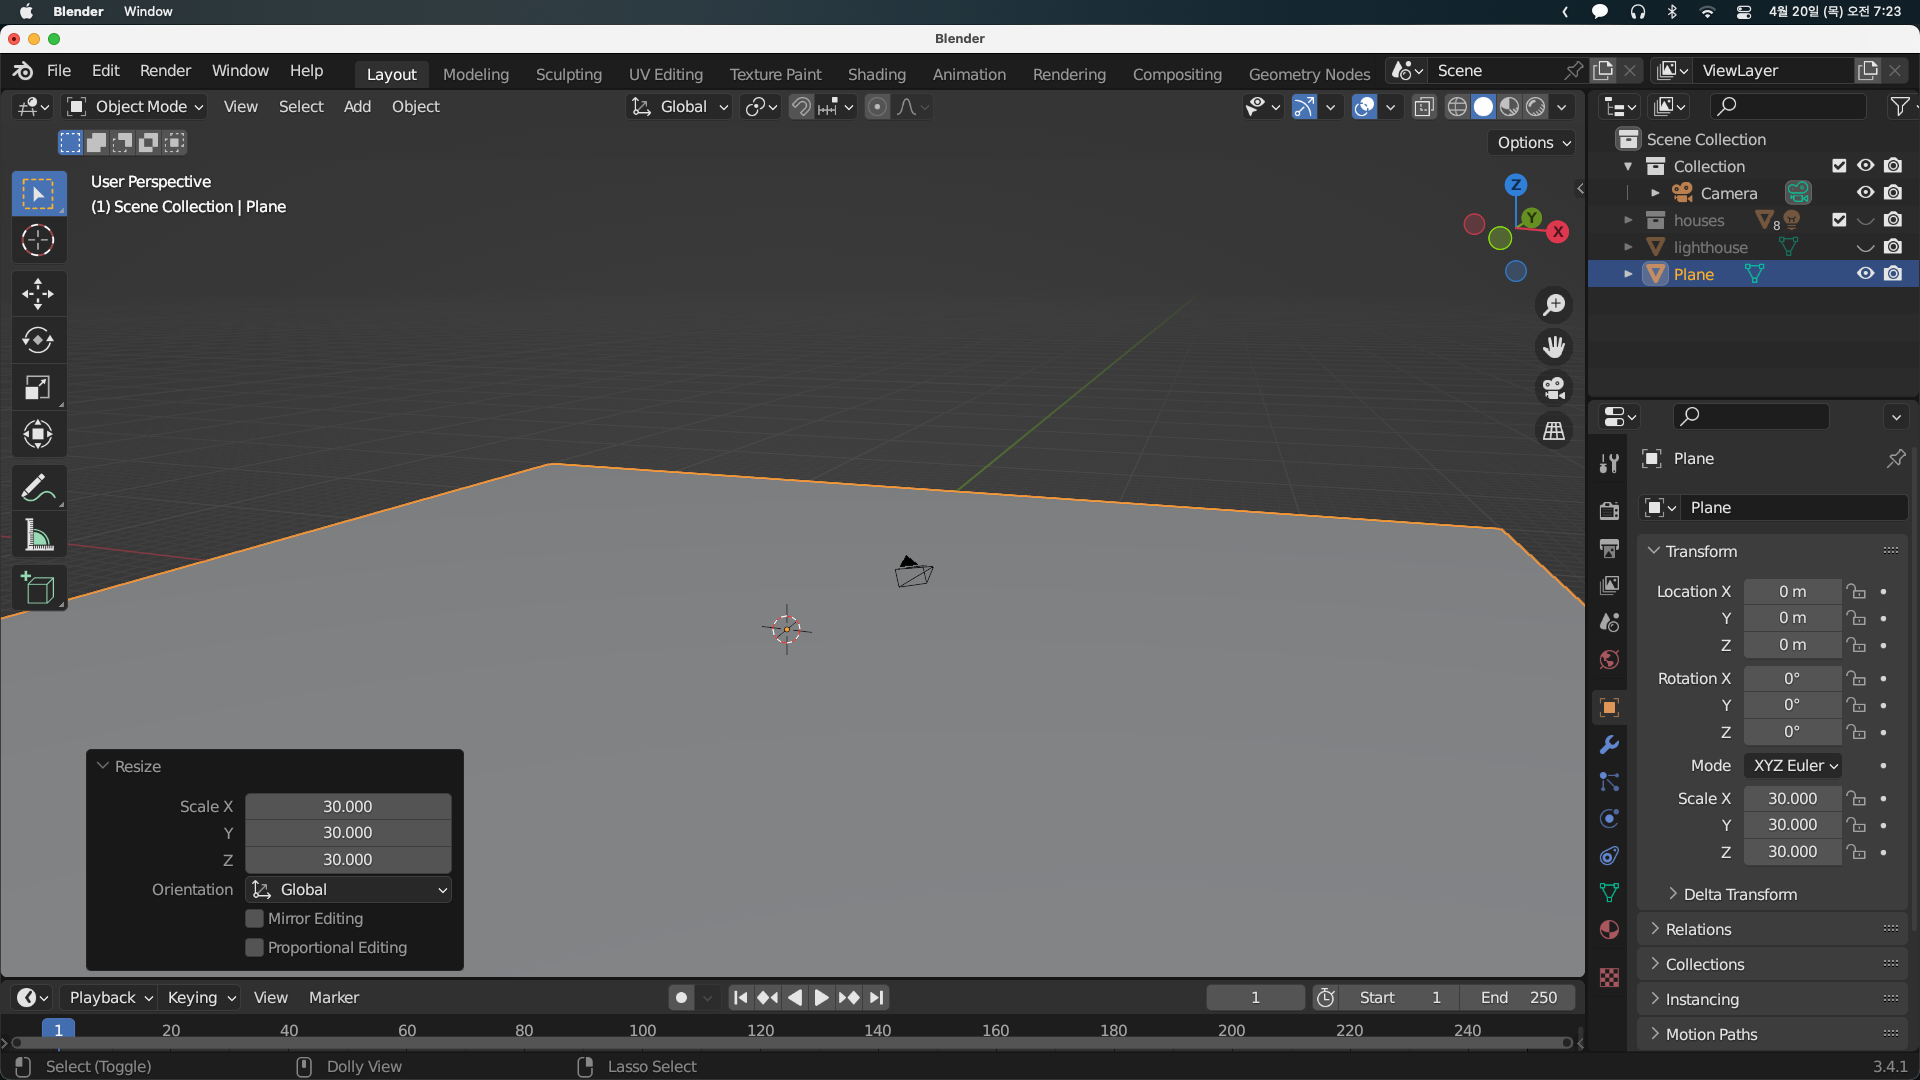Open the Orientation Global dropdown in Resize

(348, 890)
